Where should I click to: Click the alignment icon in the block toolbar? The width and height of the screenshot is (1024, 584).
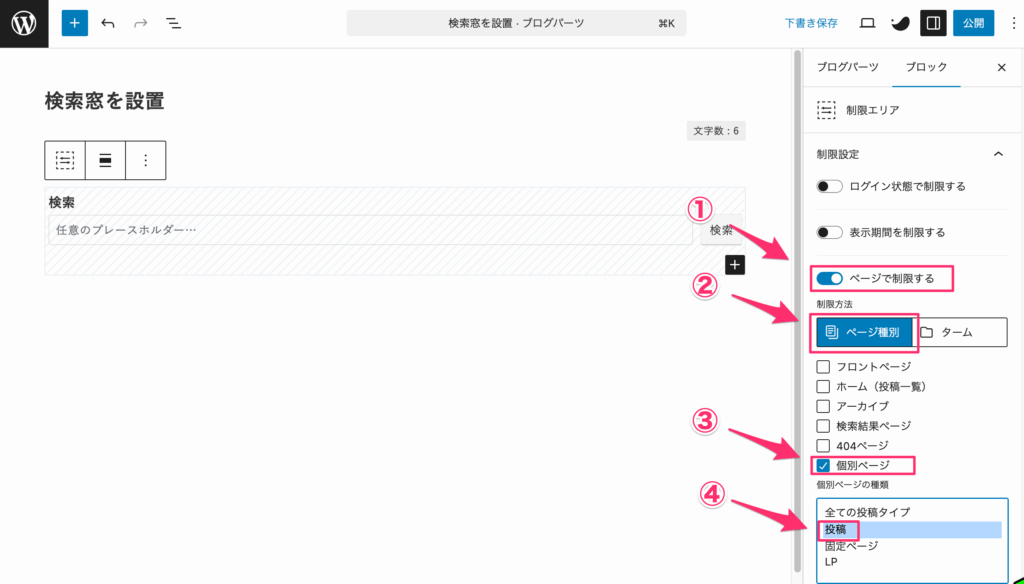pos(105,160)
